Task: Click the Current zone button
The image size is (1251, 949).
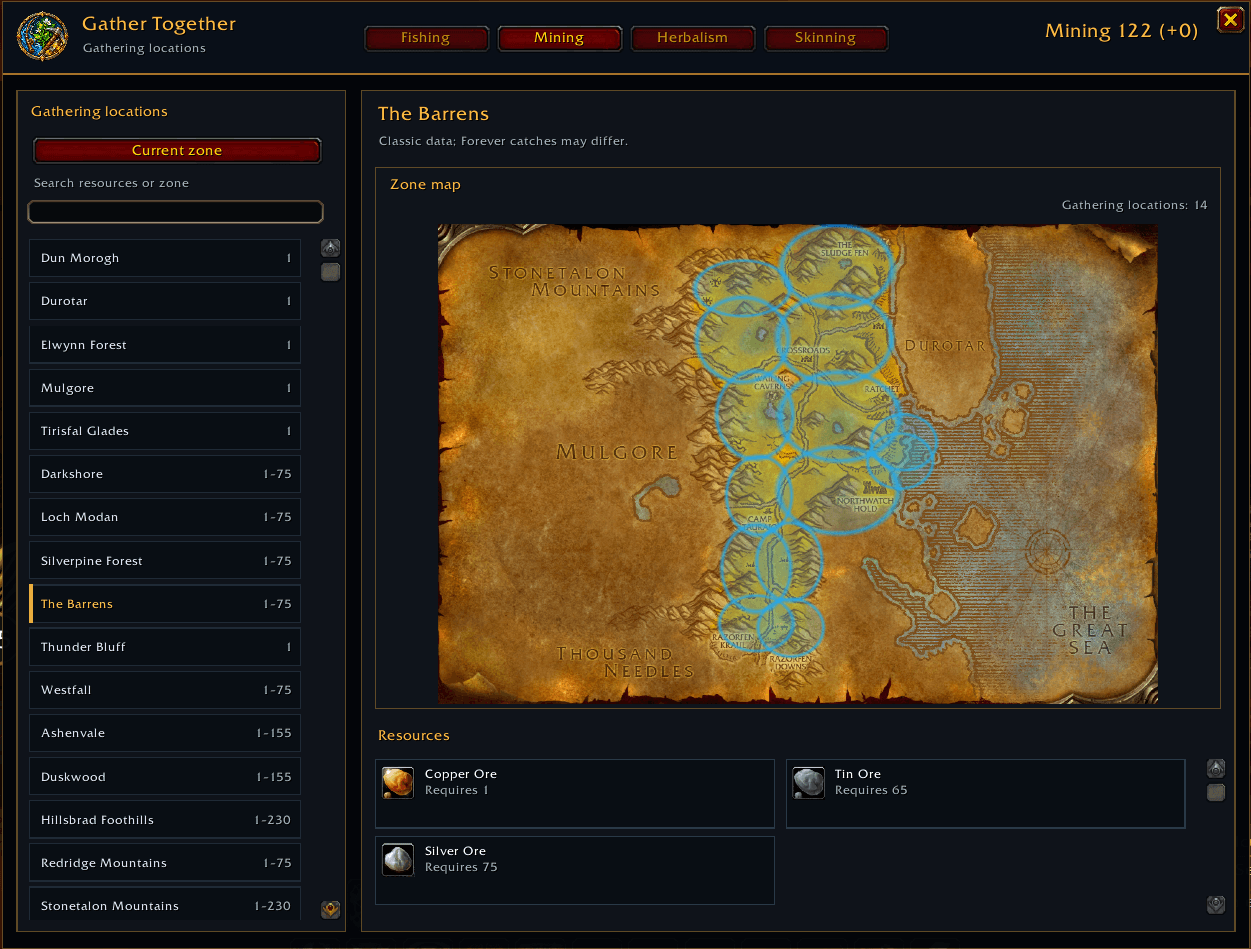Action: pos(177,150)
